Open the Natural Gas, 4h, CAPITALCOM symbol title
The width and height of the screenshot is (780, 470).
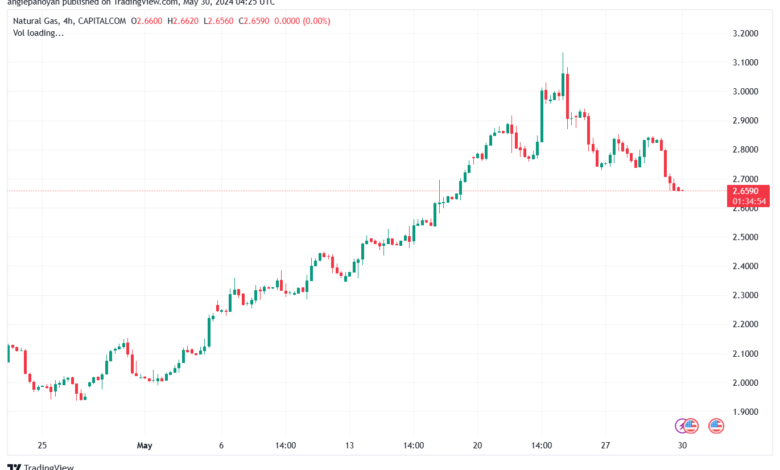(69, 21)
